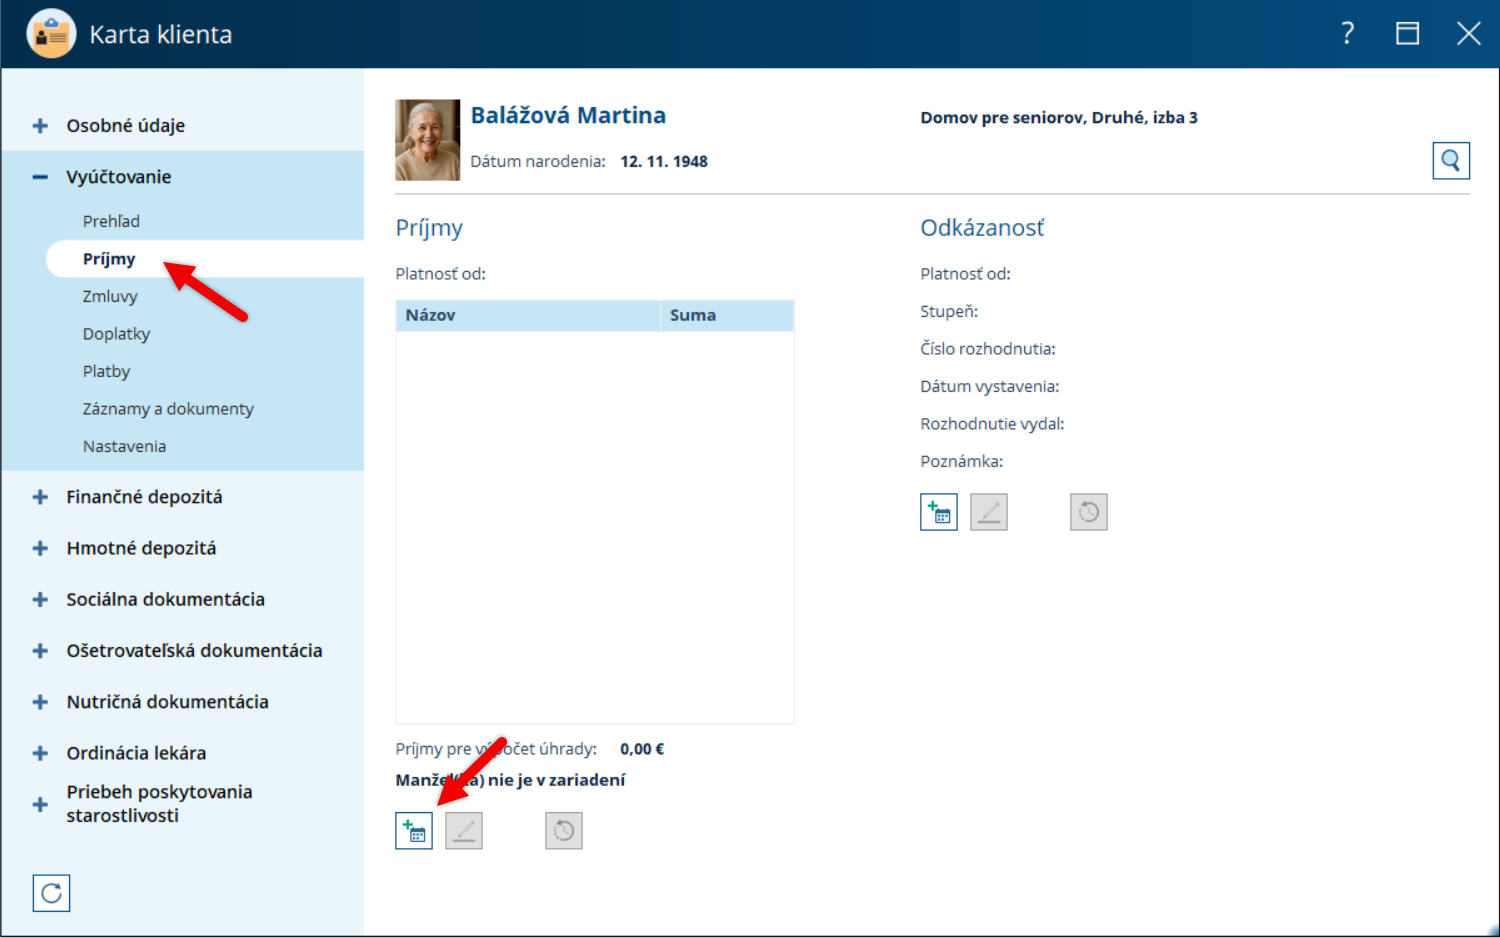Add a new Odkázanosť record with the calendar-plus icon
Viewport: 1500px width, 938px height.
click(x=939, y=512)
